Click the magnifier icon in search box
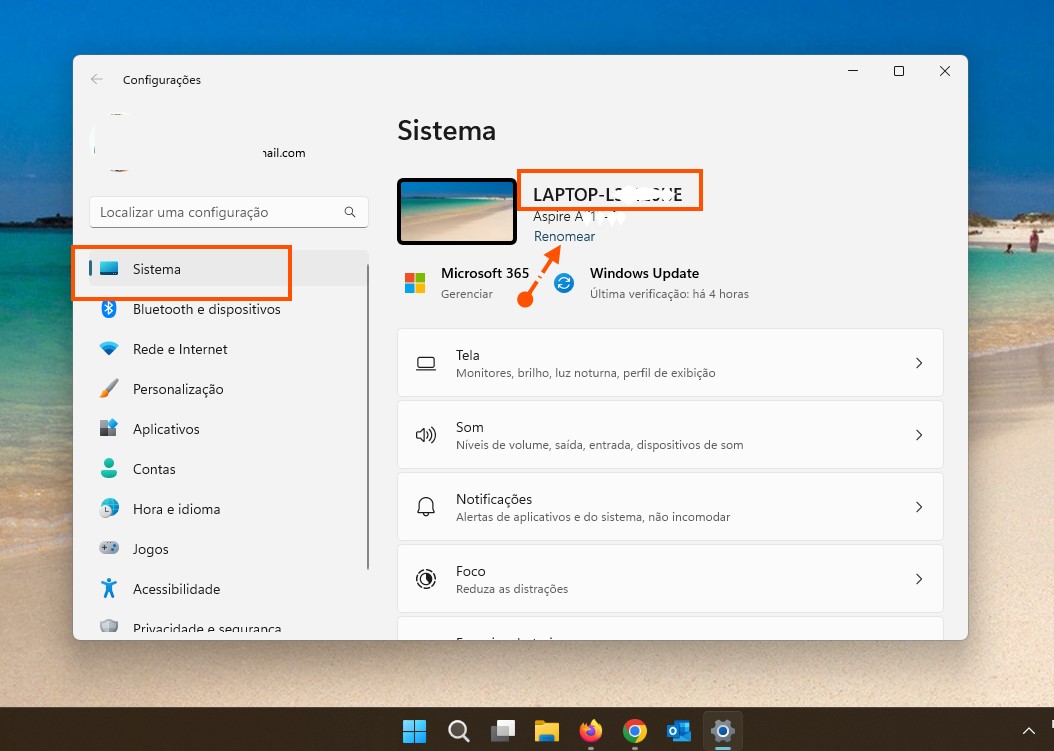This screenshot has height=751, width=1054. point(350,212)
